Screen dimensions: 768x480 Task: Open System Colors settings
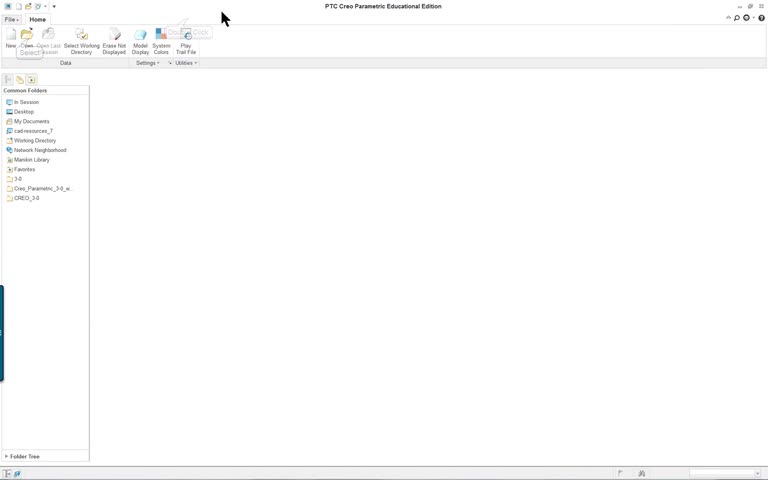coord(161,41)
